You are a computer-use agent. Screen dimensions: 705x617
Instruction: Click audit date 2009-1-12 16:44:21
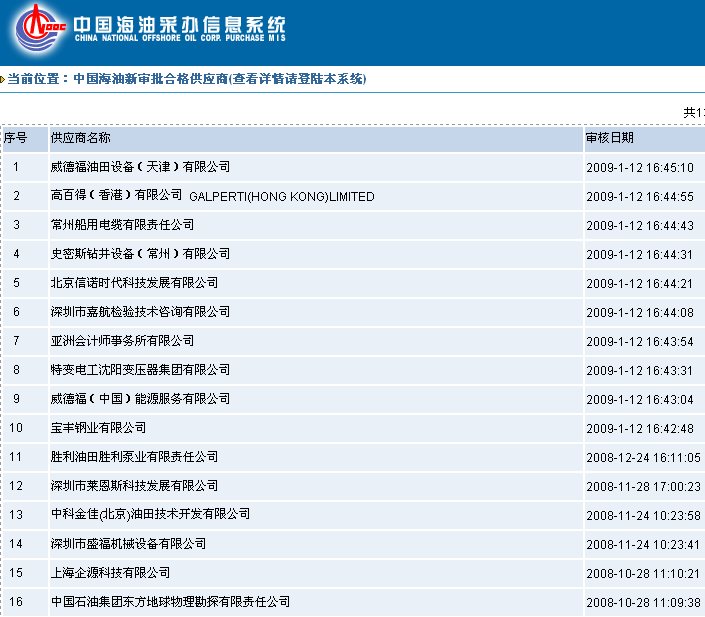639,284
